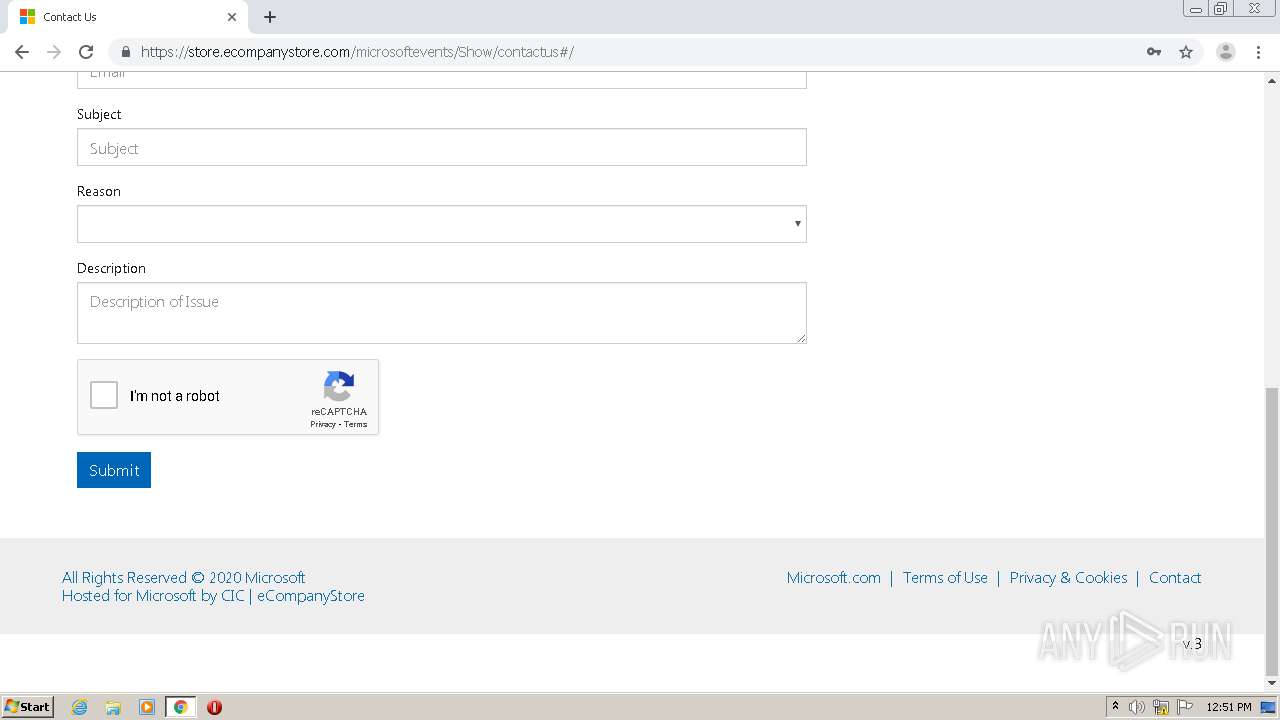Close the Contact Us tab

tap(232, 17)
